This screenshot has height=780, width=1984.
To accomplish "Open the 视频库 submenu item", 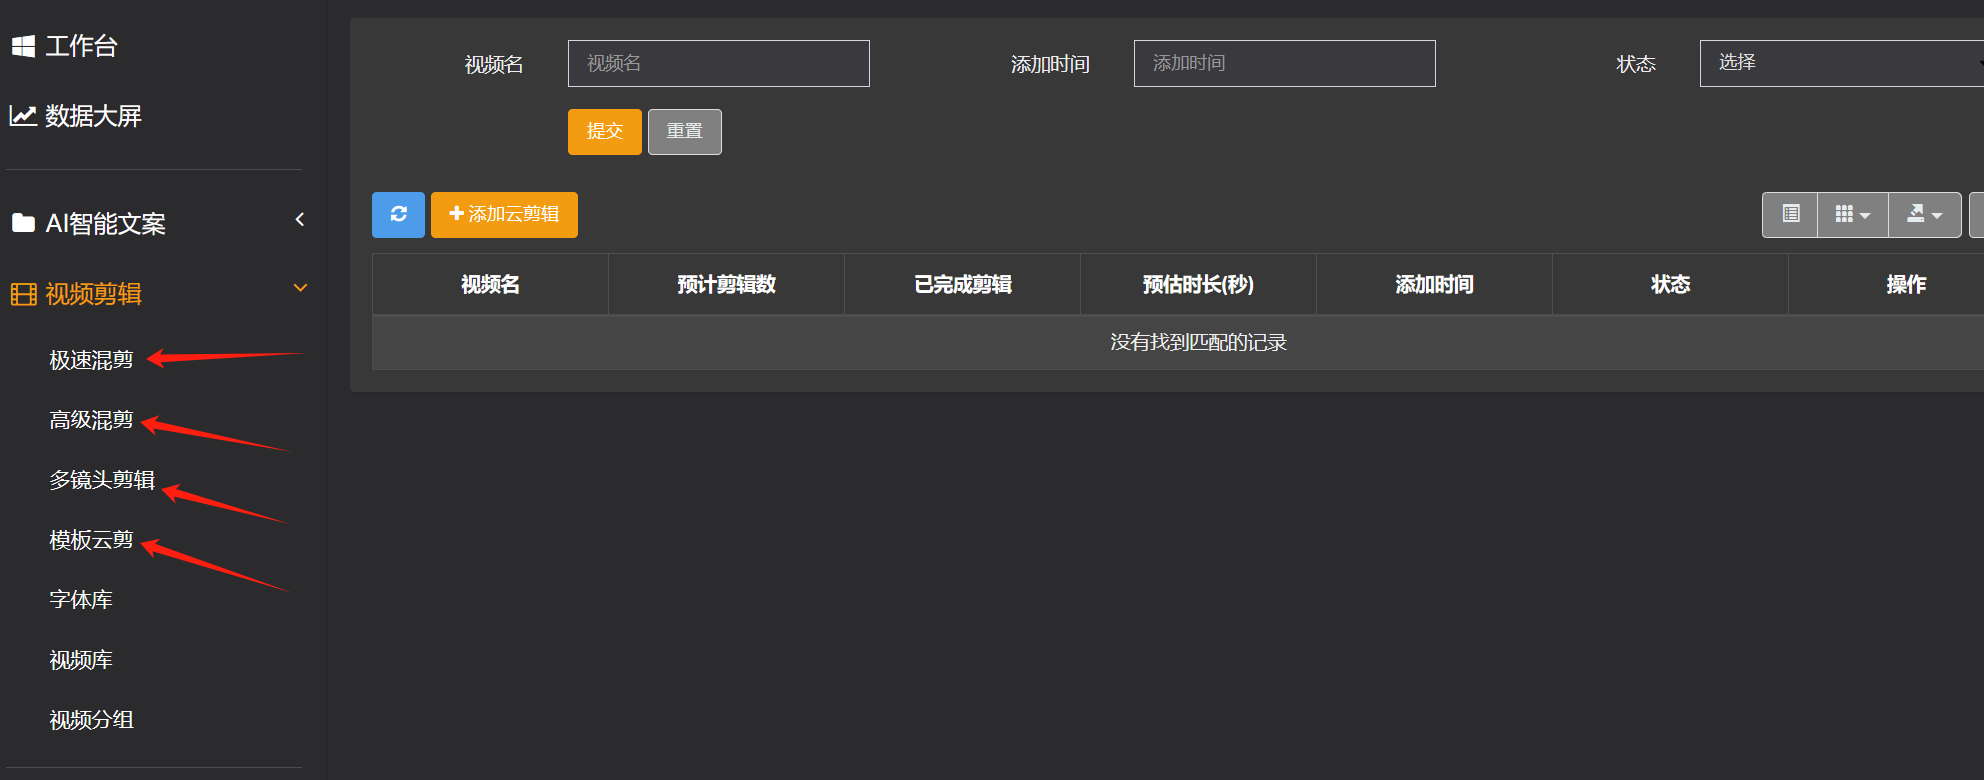I will point(81,660).
